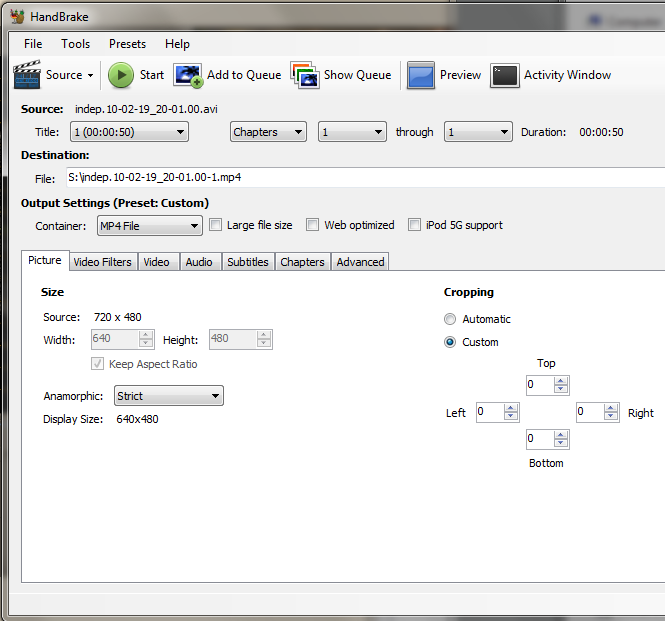
Task: Decrease Width with down spinner arrow
Action: click(x=146, y=344)
